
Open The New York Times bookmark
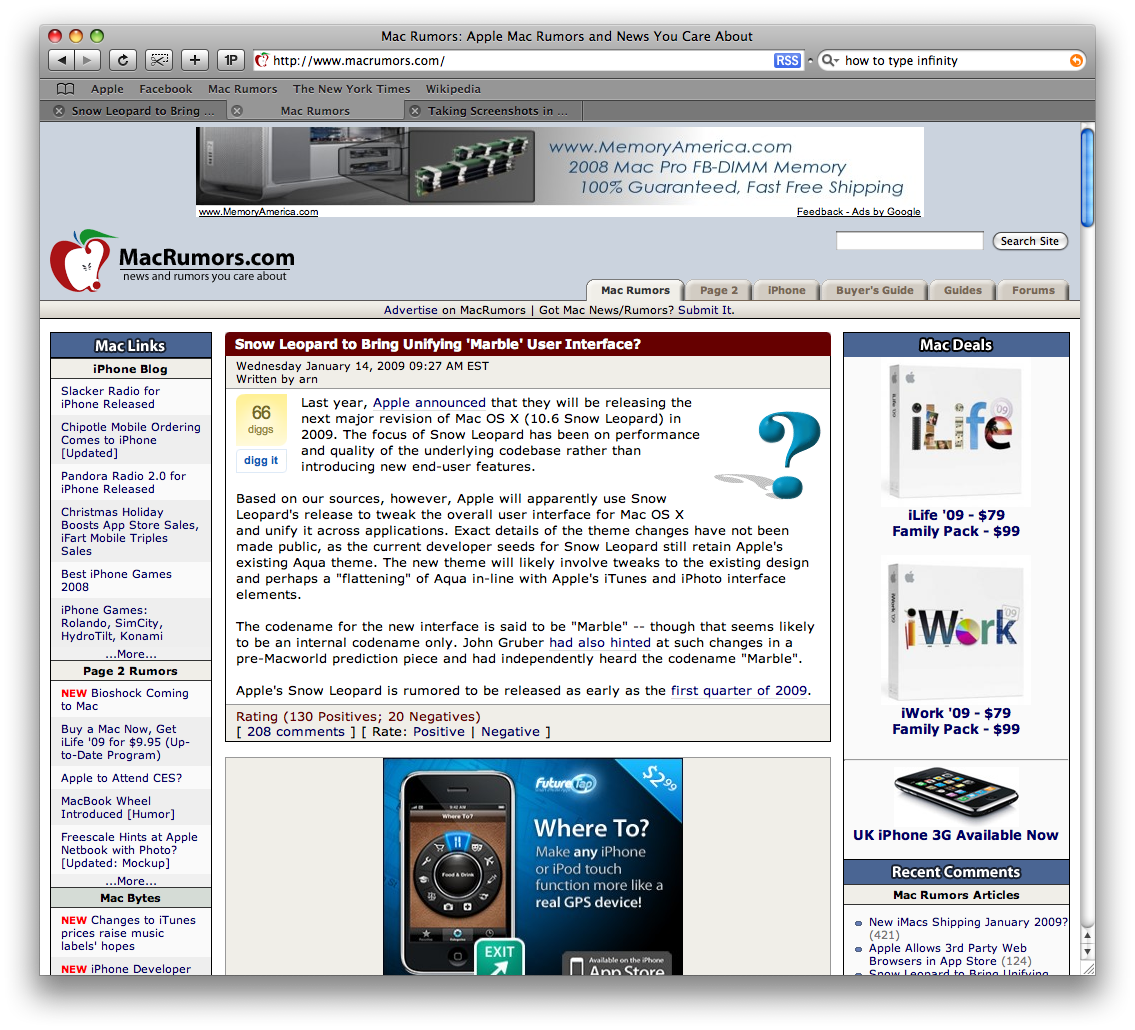[351, 89]
